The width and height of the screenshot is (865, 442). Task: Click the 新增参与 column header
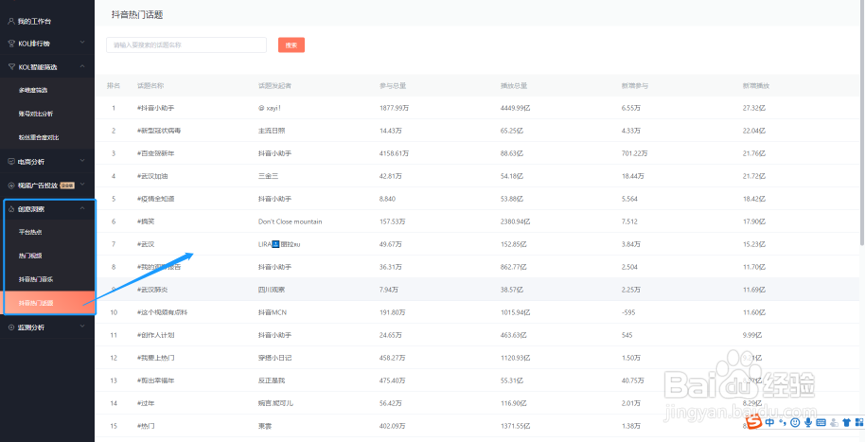635,86
